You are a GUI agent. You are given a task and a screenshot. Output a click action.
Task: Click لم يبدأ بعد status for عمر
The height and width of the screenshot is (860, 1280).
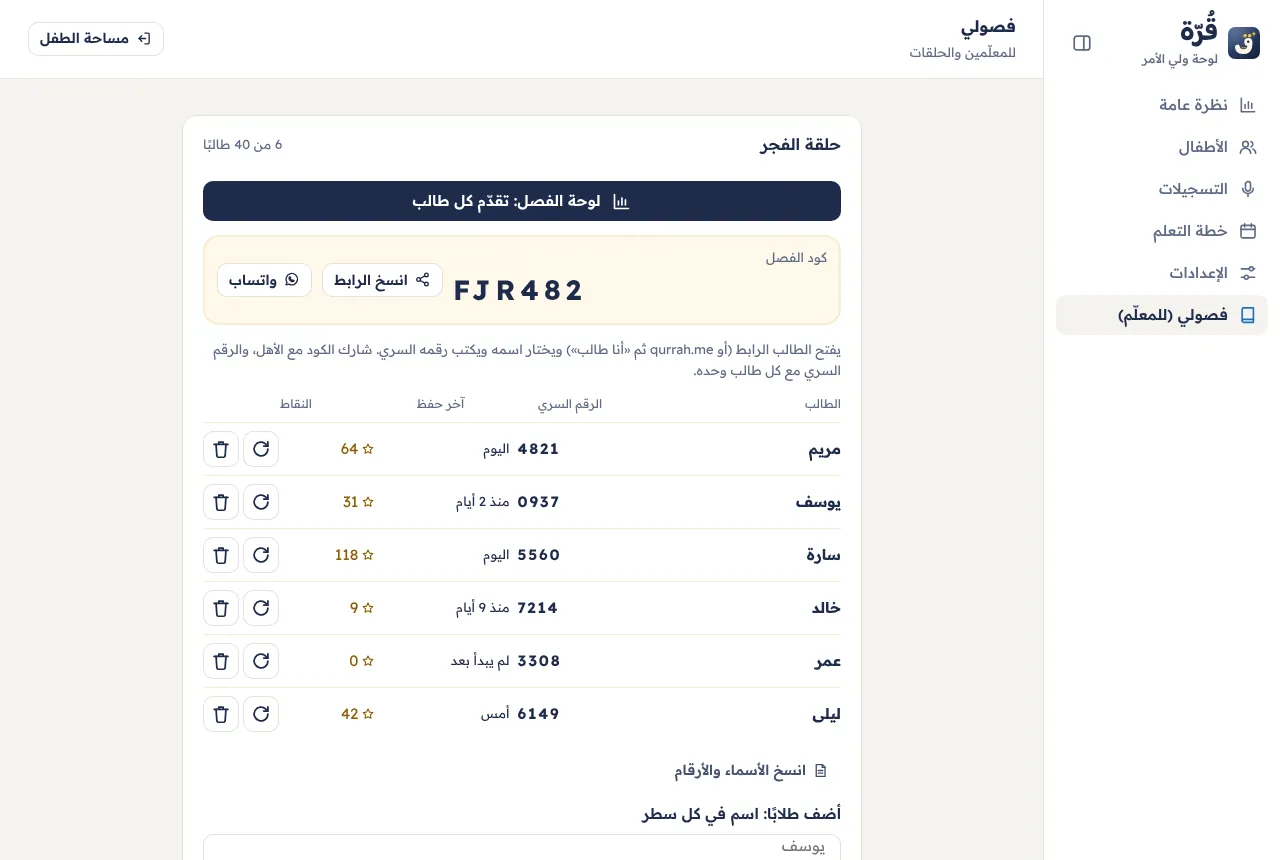point(480,661)
